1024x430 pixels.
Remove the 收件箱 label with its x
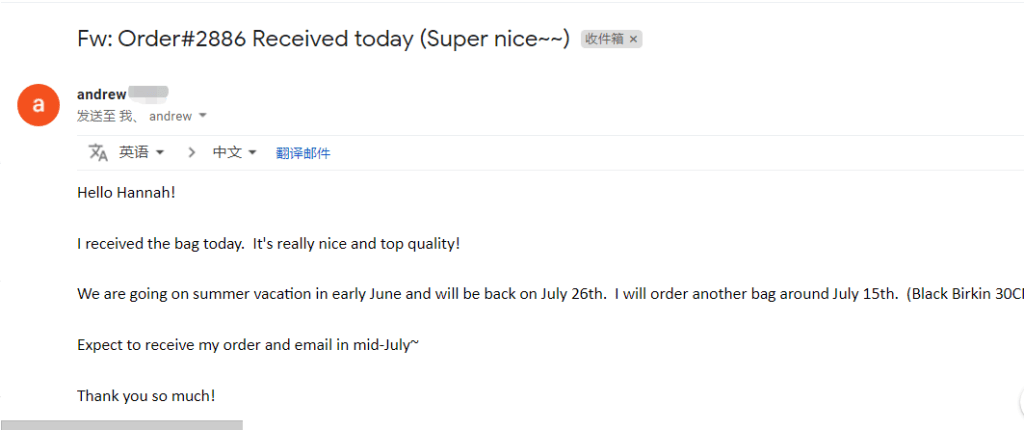pos(634,39)
